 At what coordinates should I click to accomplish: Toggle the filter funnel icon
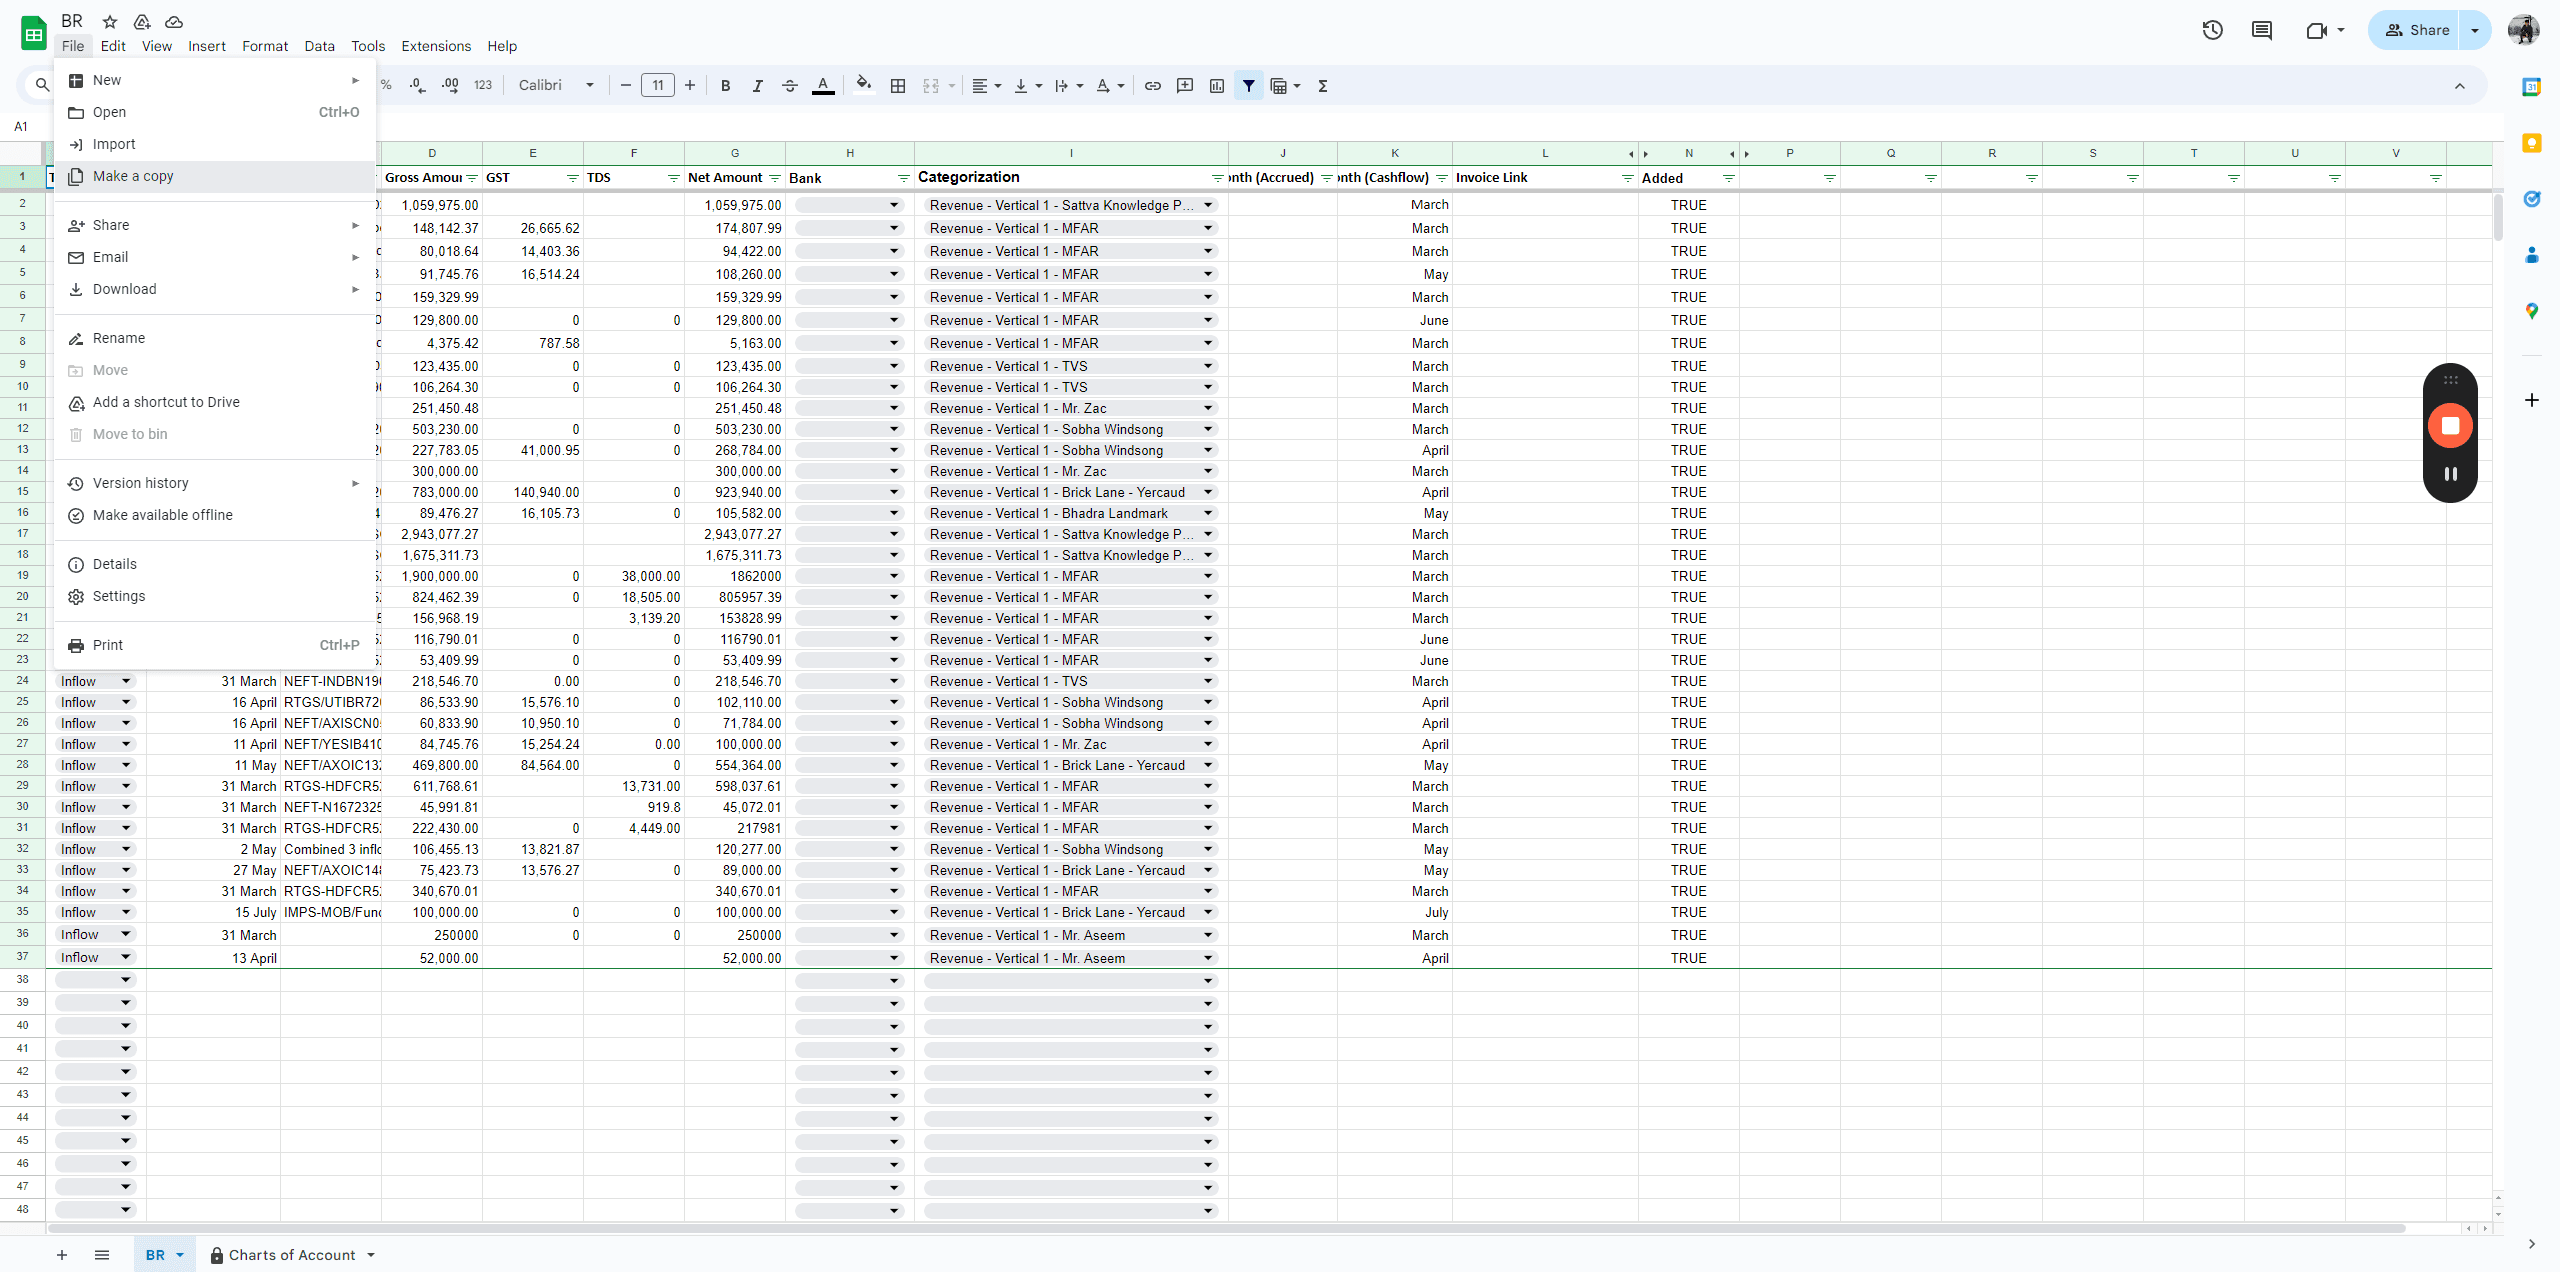1248,86
